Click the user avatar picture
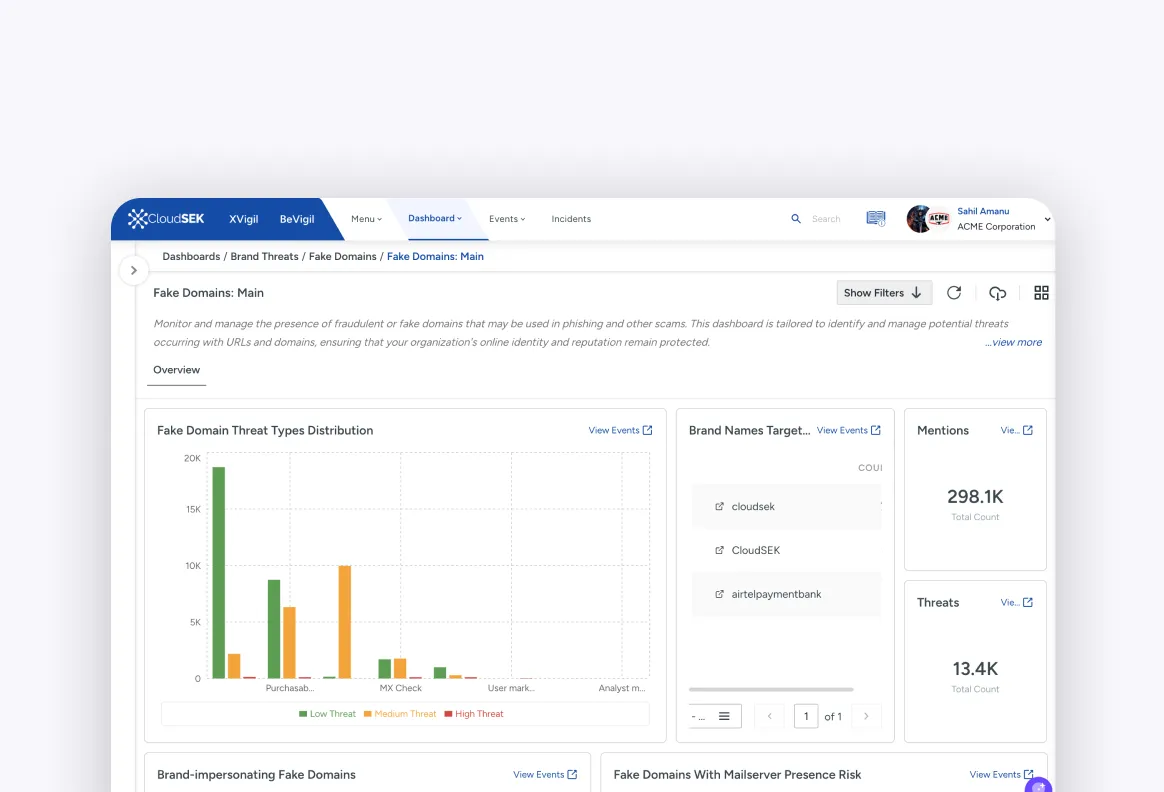Viewport: 1164px width, 792px height. click(x=918, y=219)
